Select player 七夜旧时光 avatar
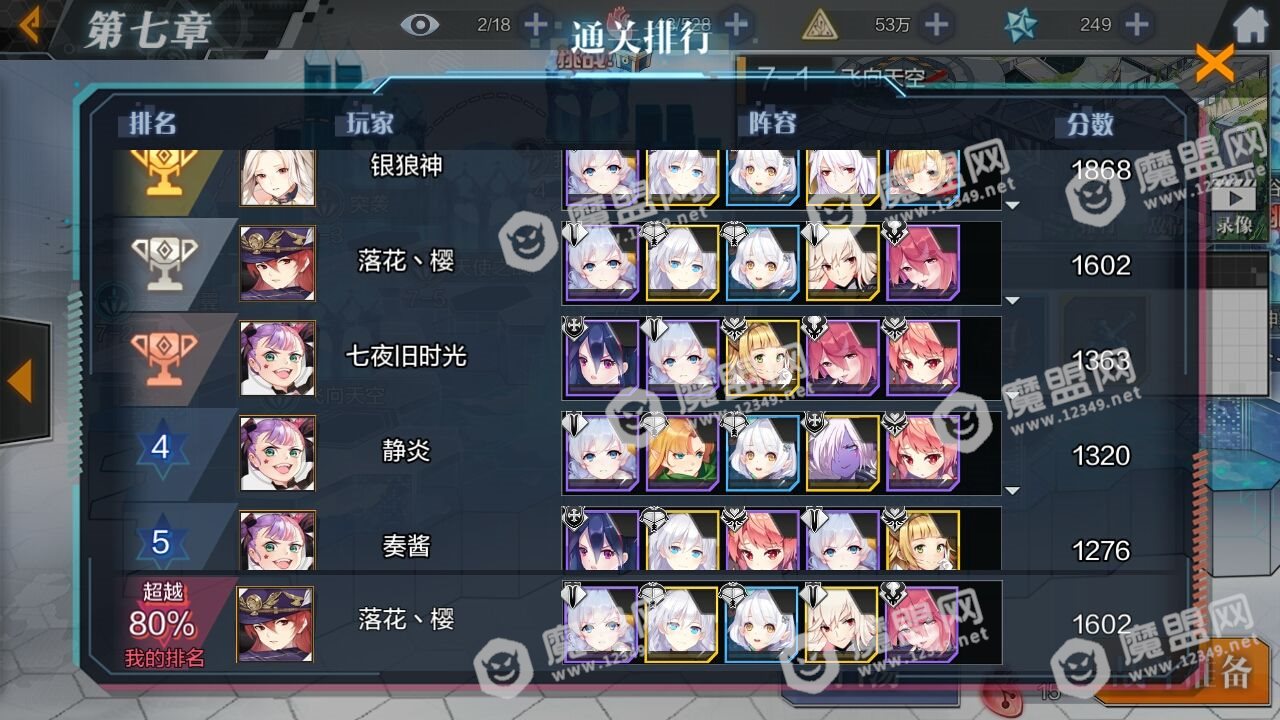Viewport: 1280px width, 720px height. point(277,358)
